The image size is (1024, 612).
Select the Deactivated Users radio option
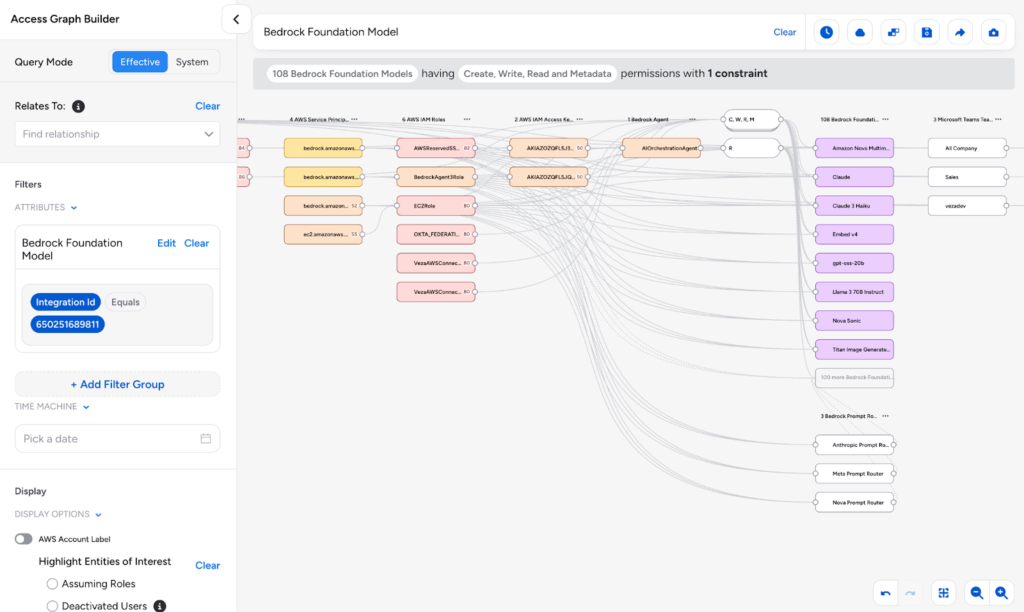pos(53,606)
